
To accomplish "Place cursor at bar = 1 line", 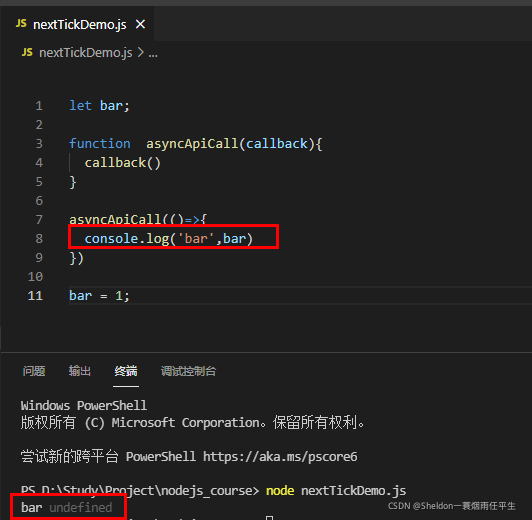I will pyautogui.click(x=99, y=295).
